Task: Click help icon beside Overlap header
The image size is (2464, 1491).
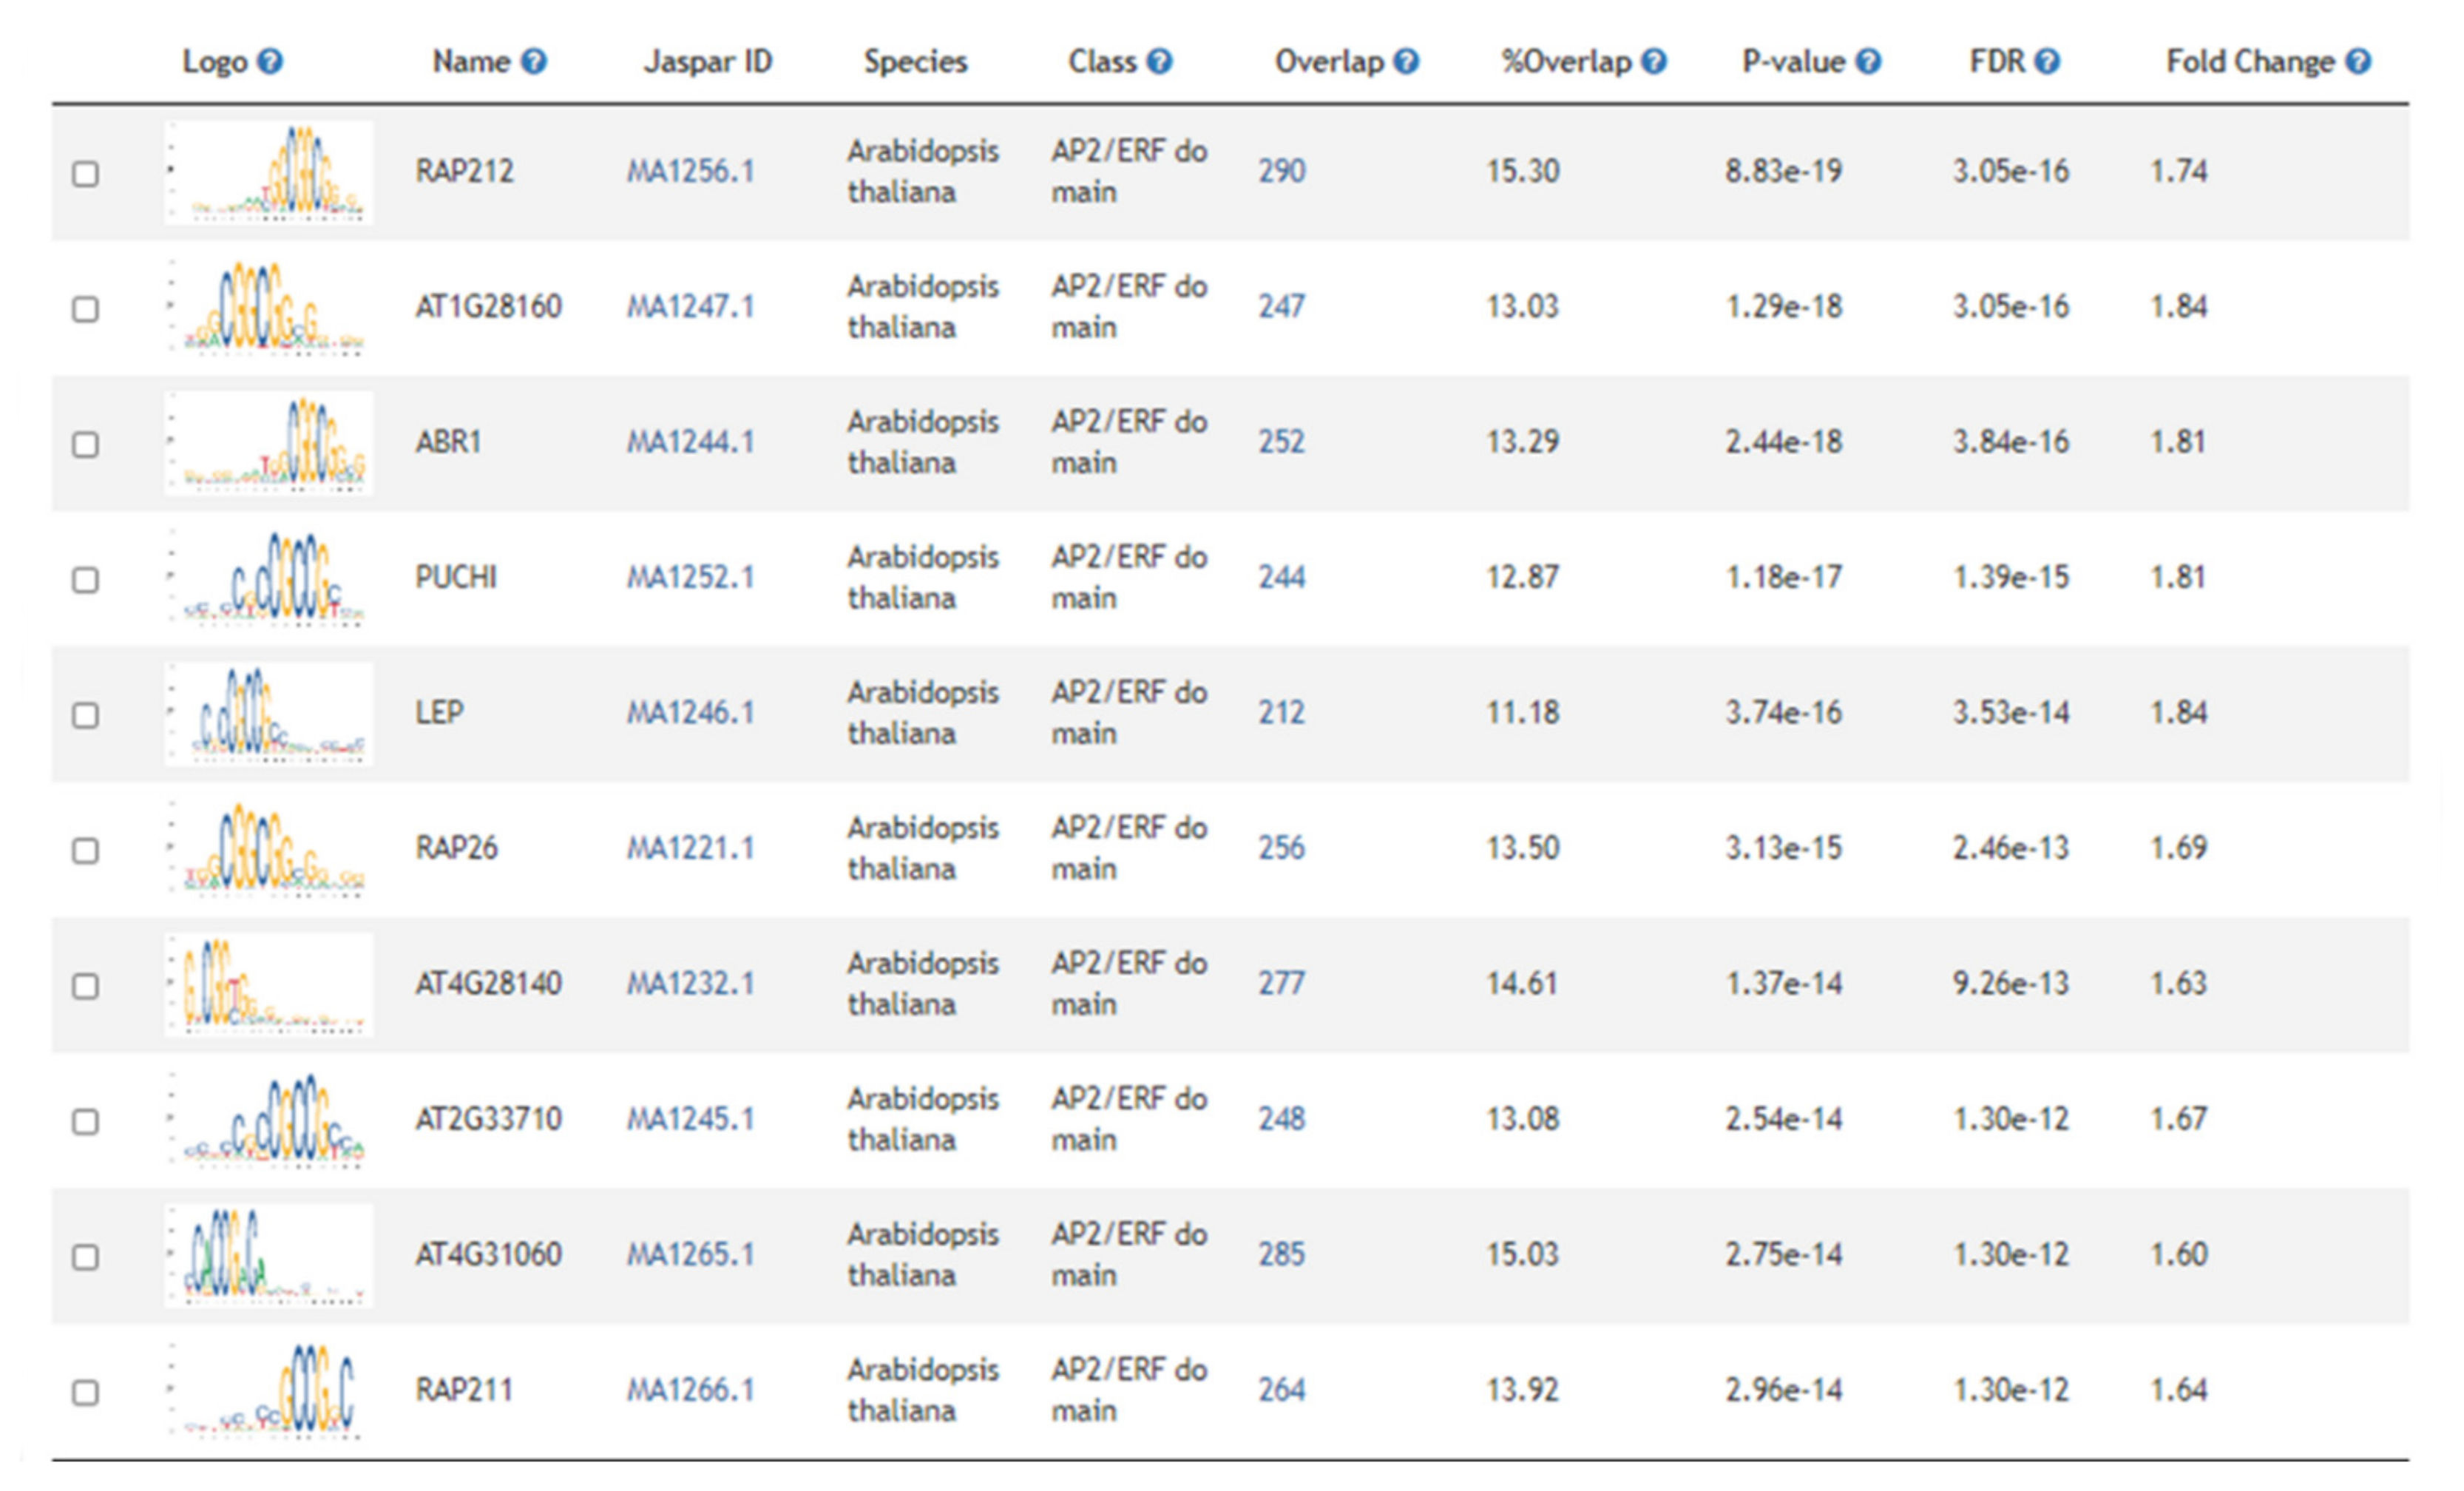Action: 1406,62
